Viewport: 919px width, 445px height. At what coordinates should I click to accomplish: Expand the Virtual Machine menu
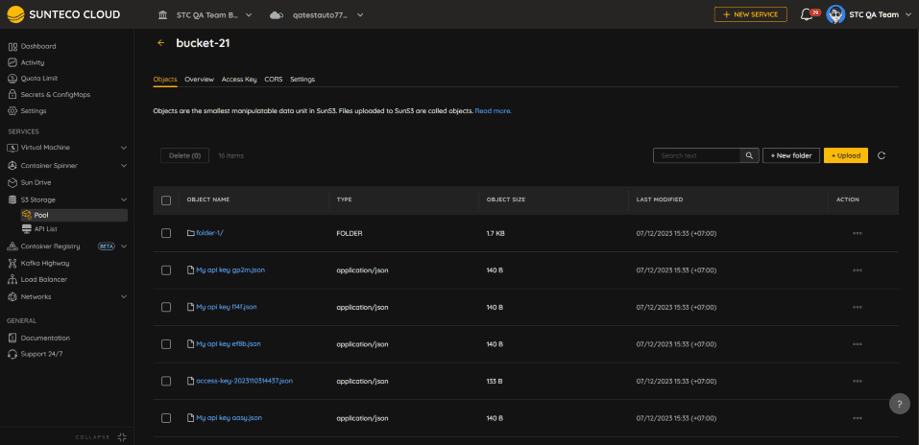coord(124,147)
